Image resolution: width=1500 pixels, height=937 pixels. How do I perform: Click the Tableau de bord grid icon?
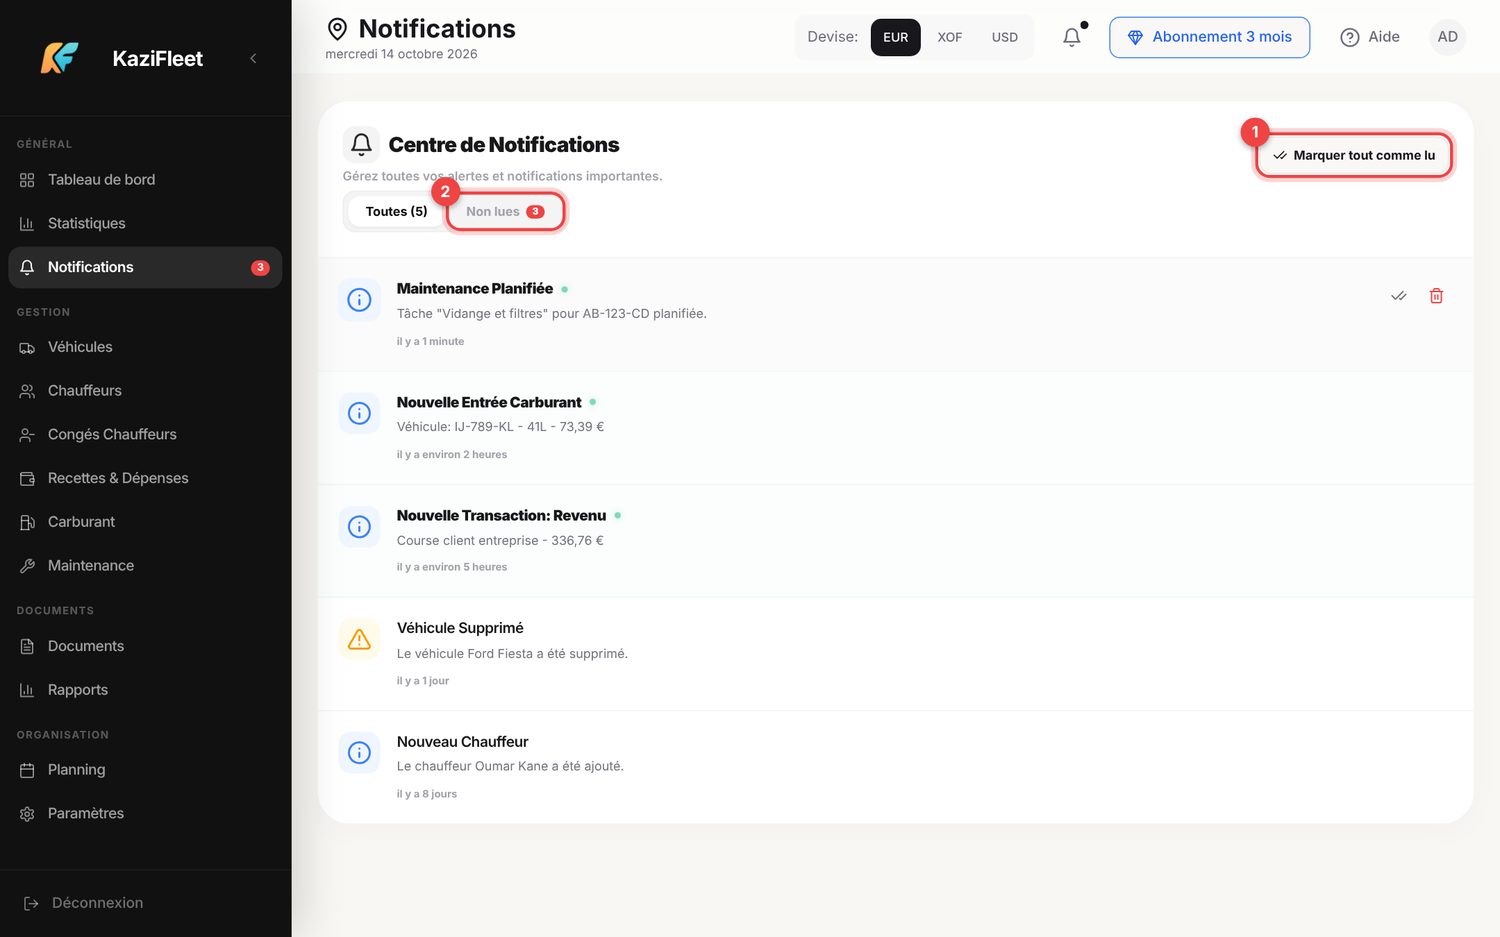(x=27, y=180)
